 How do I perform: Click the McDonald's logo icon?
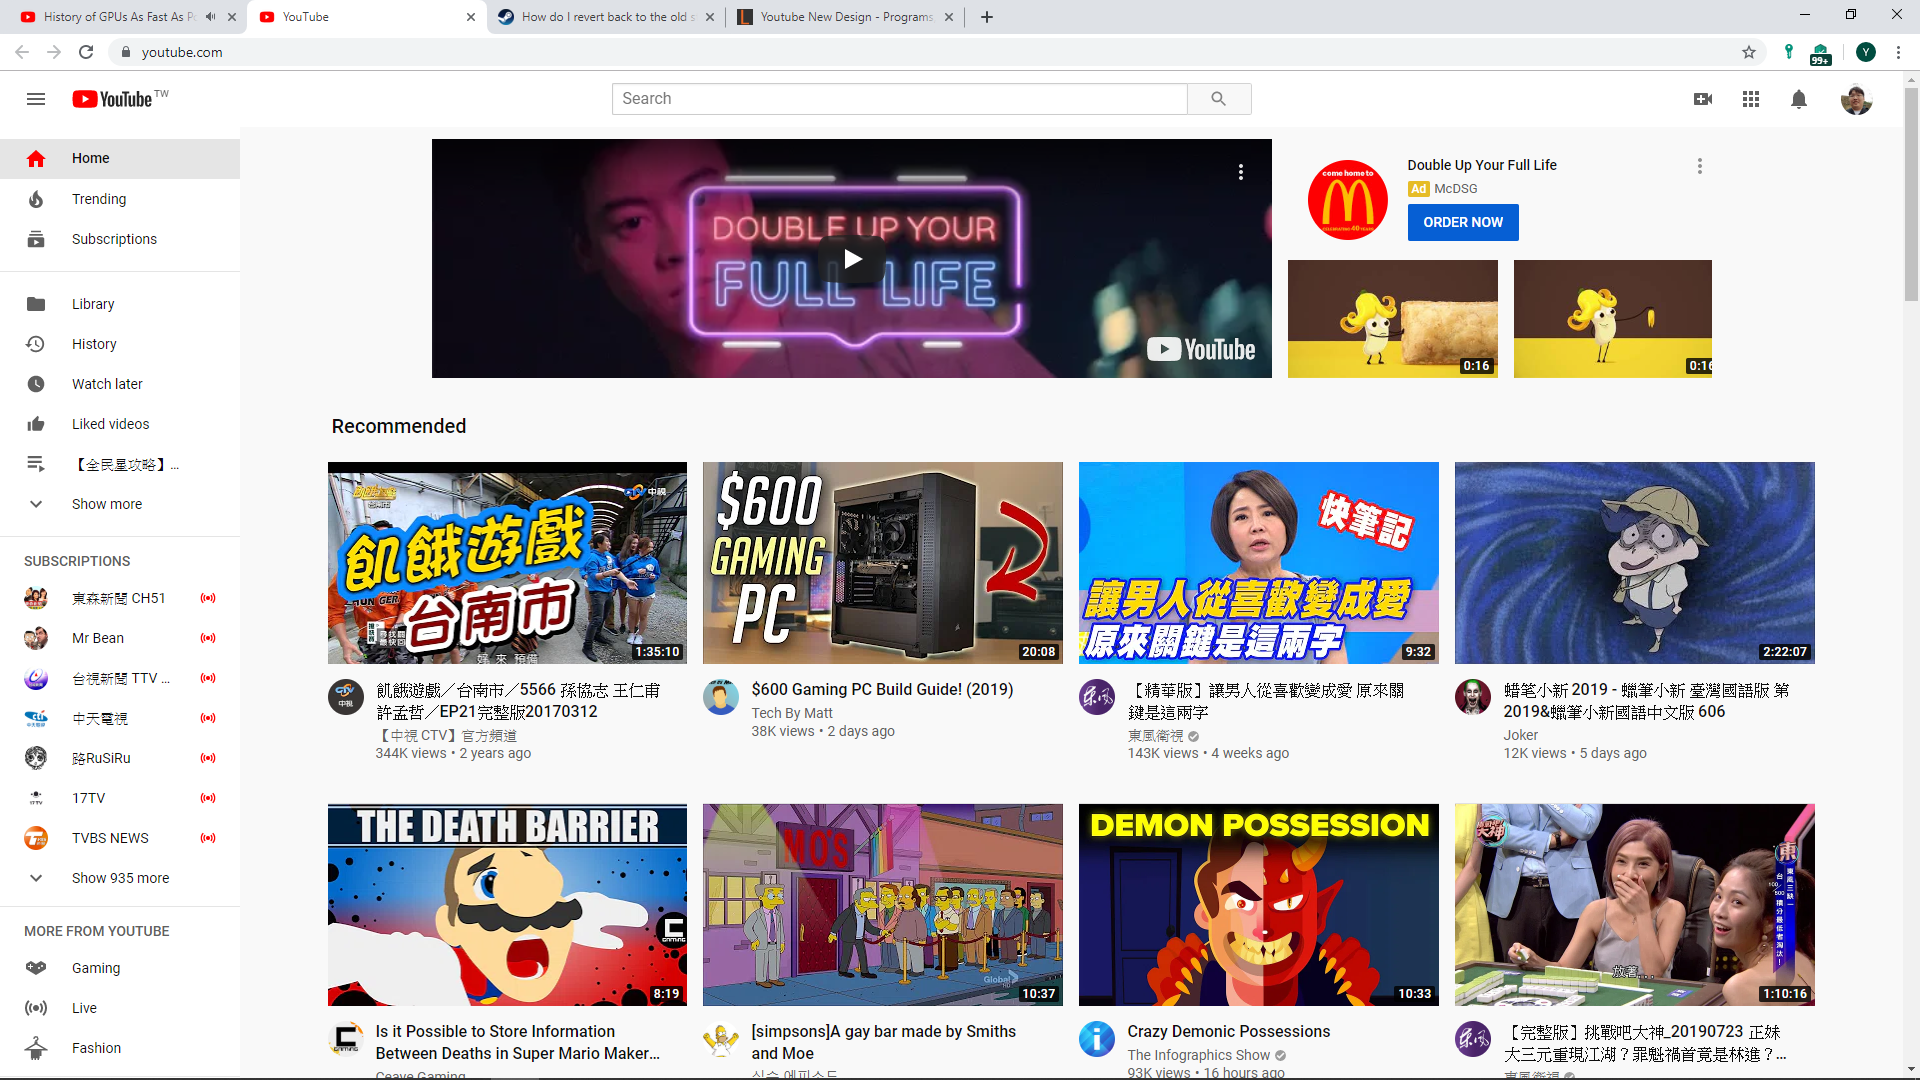[x=1347, y=200]
